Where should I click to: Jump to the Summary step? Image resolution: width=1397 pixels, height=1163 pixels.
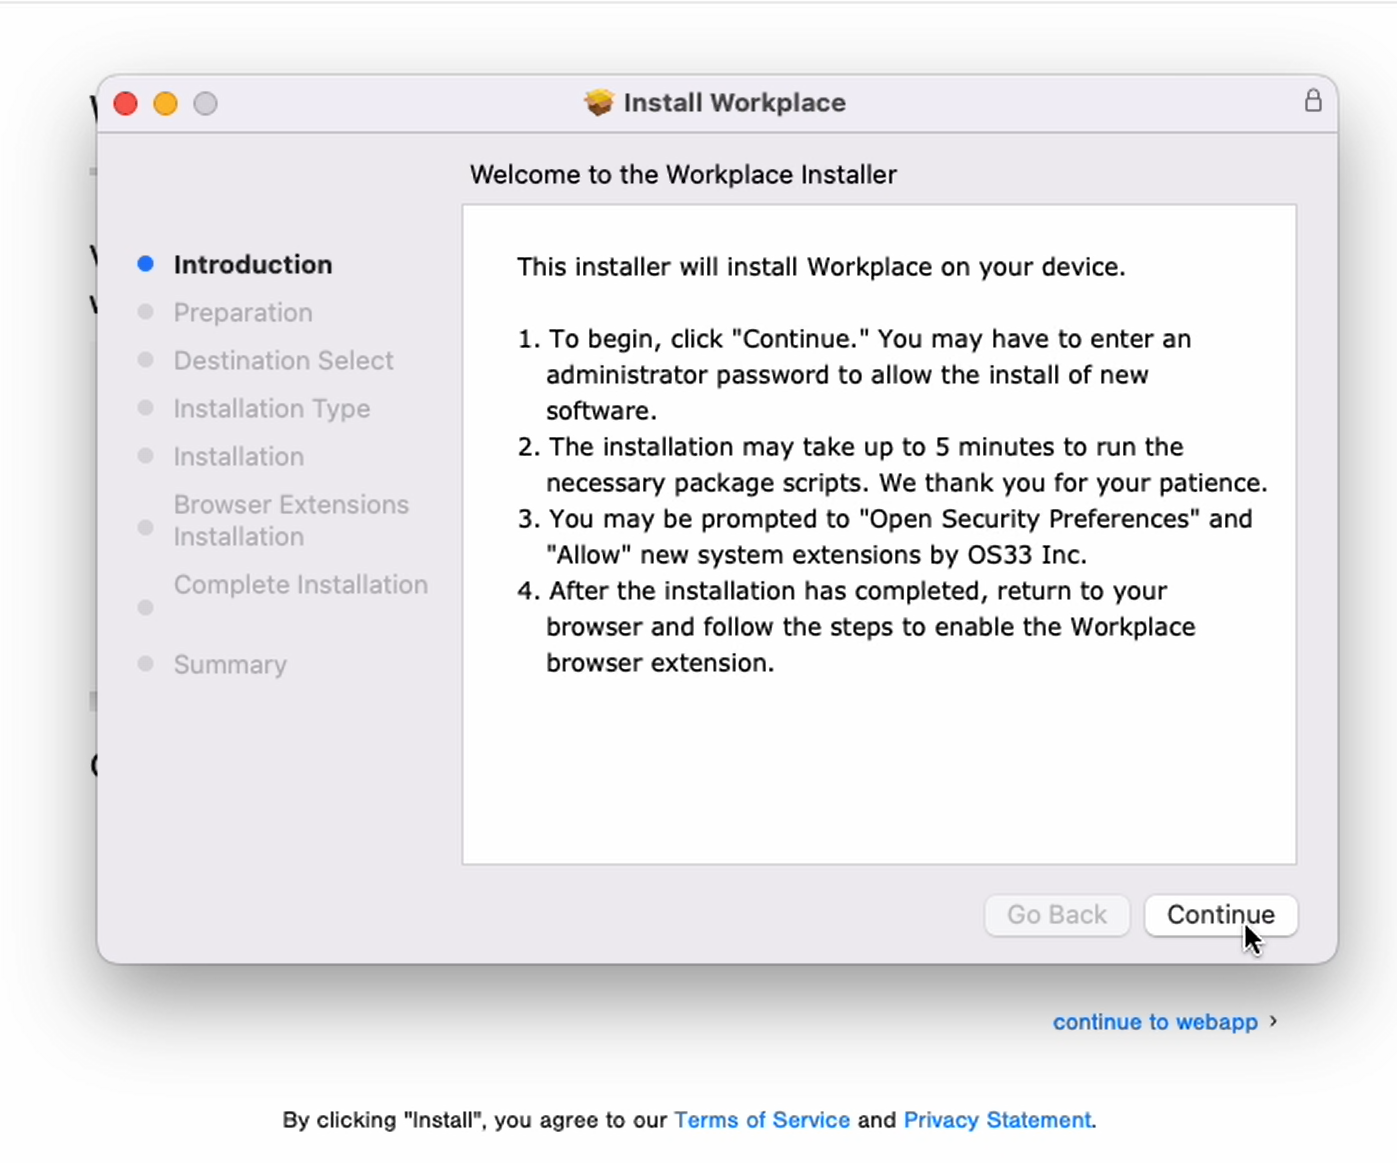pos(230,665)
